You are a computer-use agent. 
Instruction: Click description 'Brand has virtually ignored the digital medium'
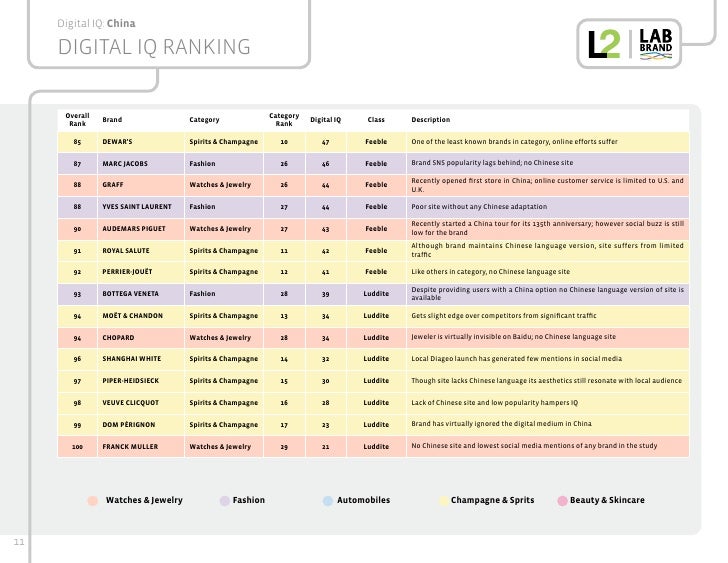pyautogui.click(x=501, y=424)
